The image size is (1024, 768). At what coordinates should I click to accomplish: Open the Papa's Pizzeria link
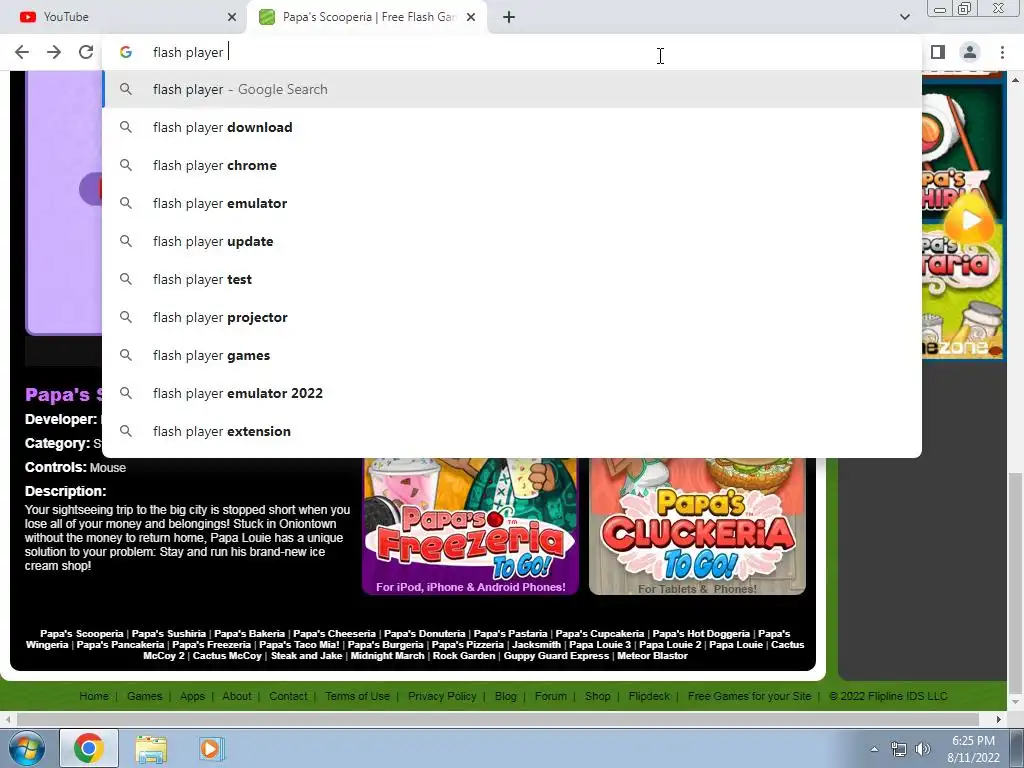(468, 645)
